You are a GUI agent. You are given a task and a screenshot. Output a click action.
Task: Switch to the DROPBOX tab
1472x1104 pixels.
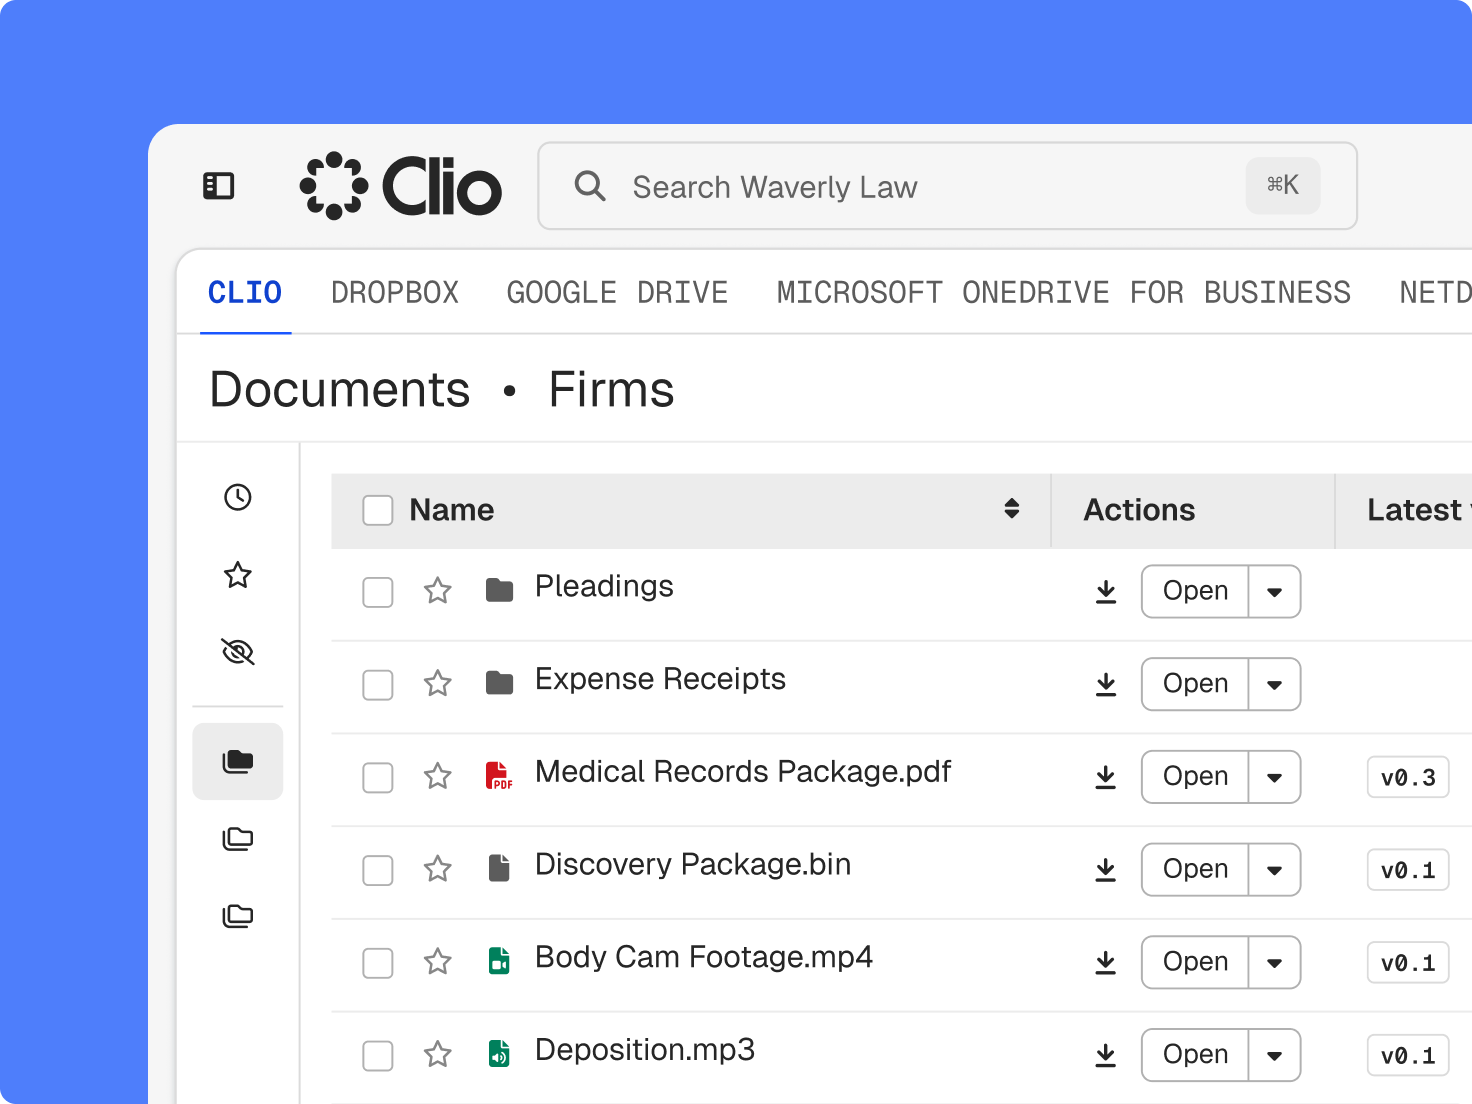pos(395,293)
